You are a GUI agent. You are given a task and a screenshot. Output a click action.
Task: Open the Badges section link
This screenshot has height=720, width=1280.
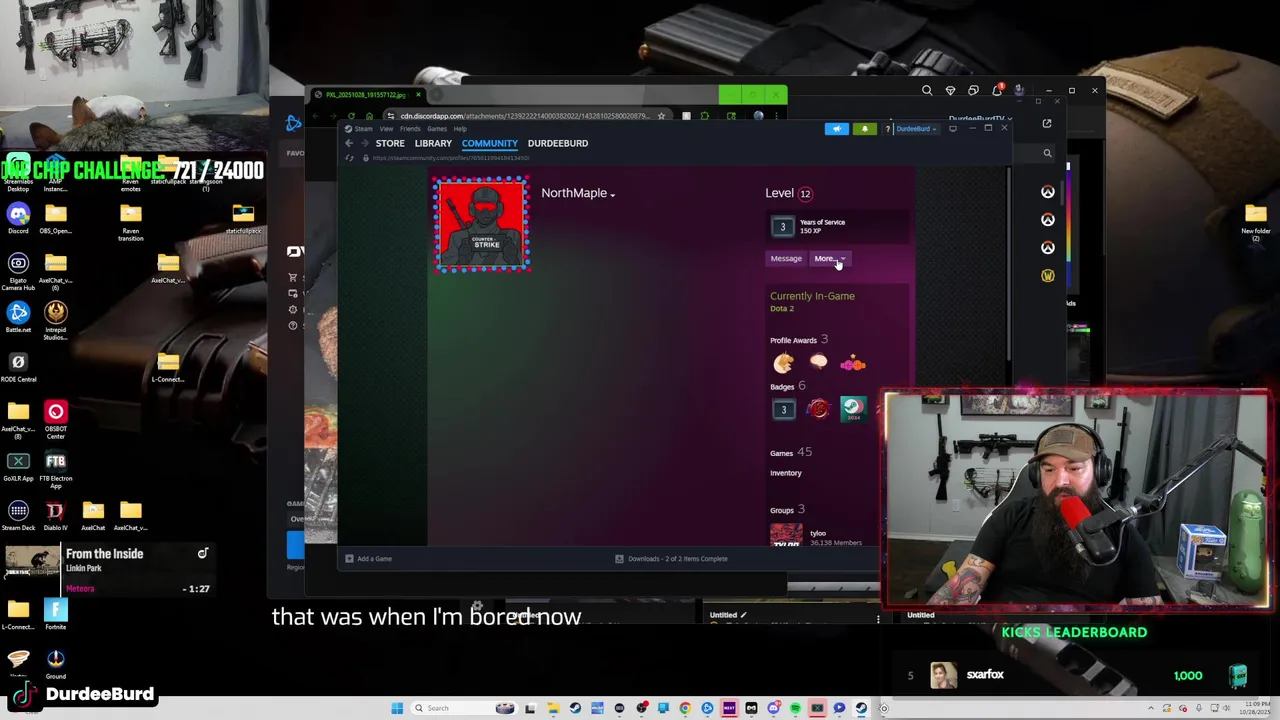coord(787,386)
